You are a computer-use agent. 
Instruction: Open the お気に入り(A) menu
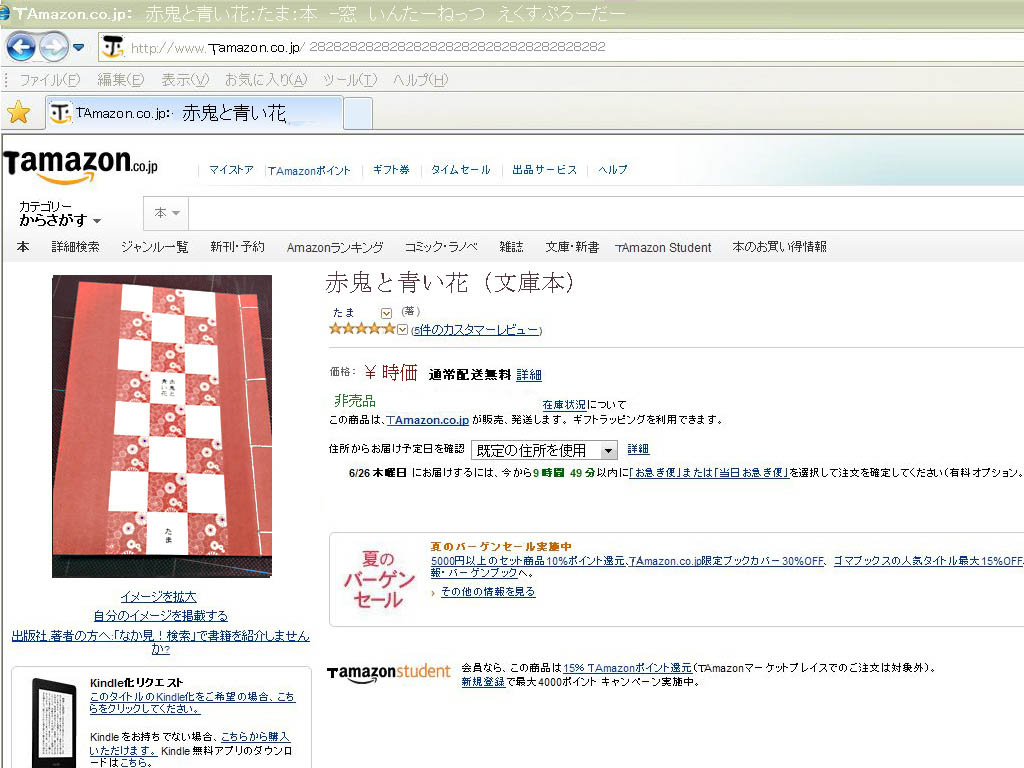coord(266,80)
